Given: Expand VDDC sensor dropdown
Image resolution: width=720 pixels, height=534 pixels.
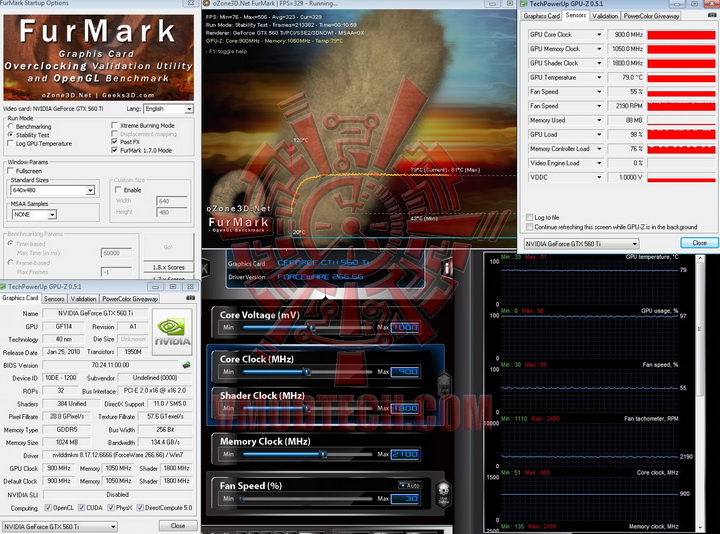Looking at the screenshot, I should click(x=599, y=177).
